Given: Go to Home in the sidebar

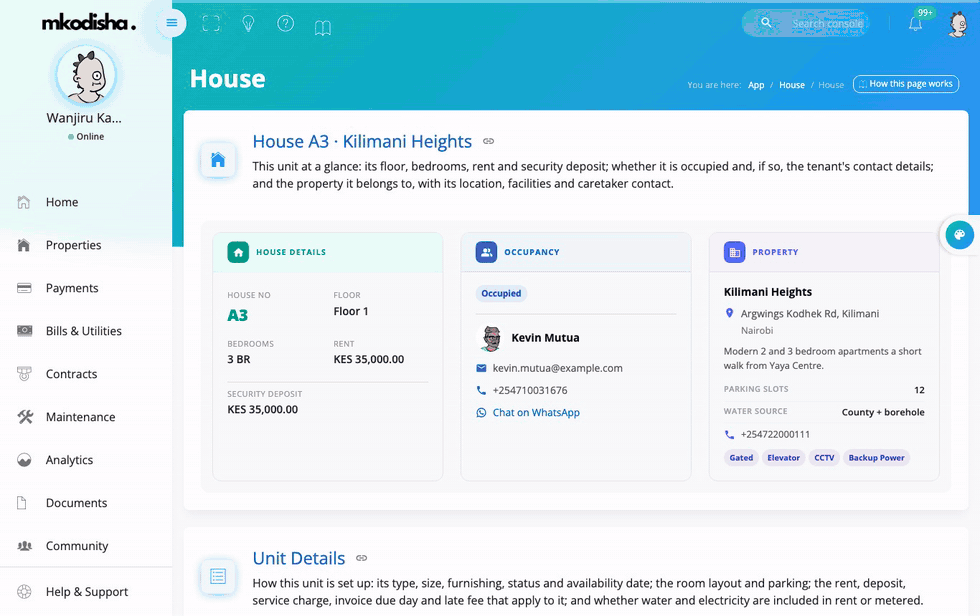Looking at the screenshot, I should (x=86, y=202).
